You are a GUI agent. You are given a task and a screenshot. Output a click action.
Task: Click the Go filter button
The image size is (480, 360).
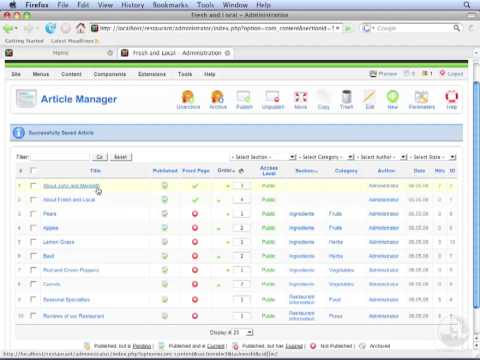pos(99,157)
